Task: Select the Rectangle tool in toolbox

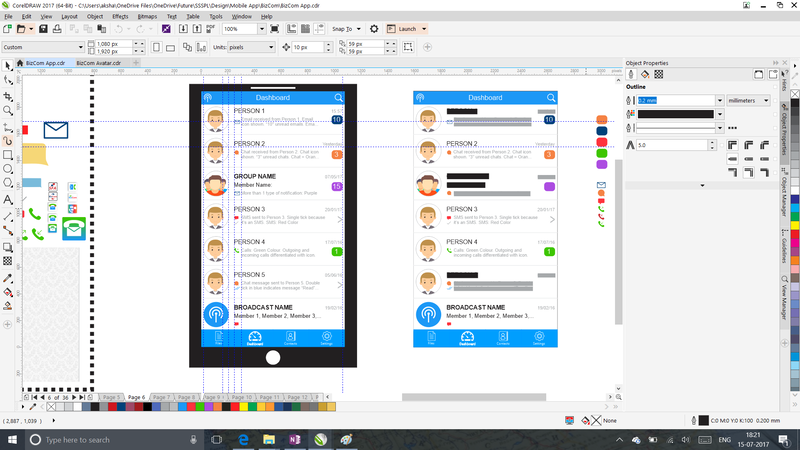Action: pyautogui.click(x=8, y=155)
